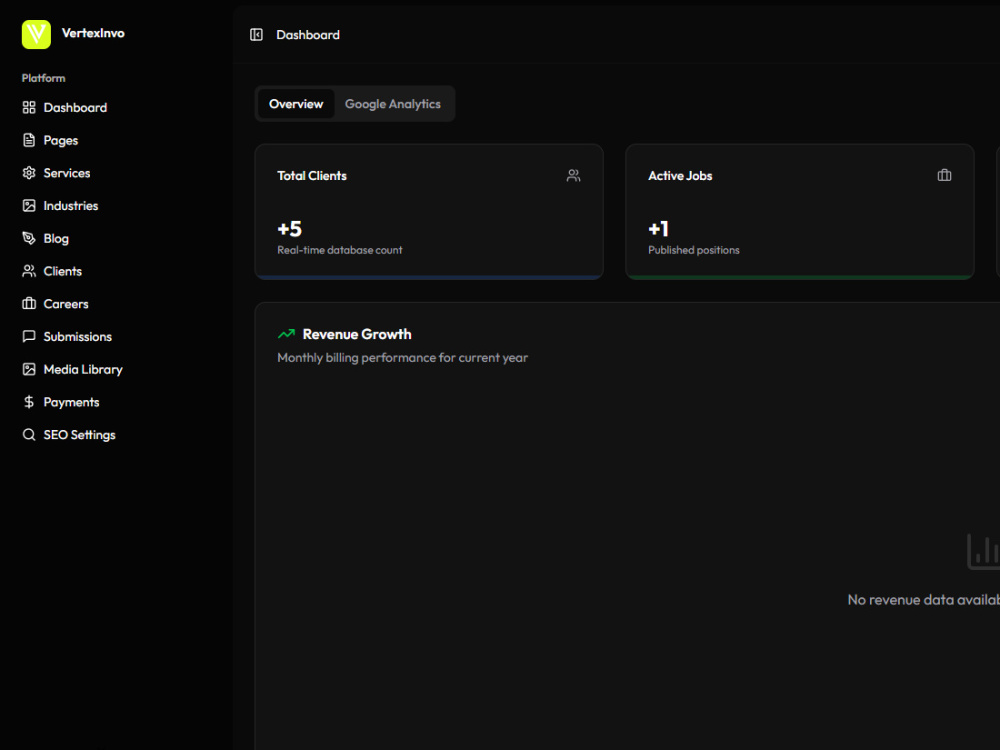Click the VertexInvo brand name
1000x750 pixels.
coord(93,33)
